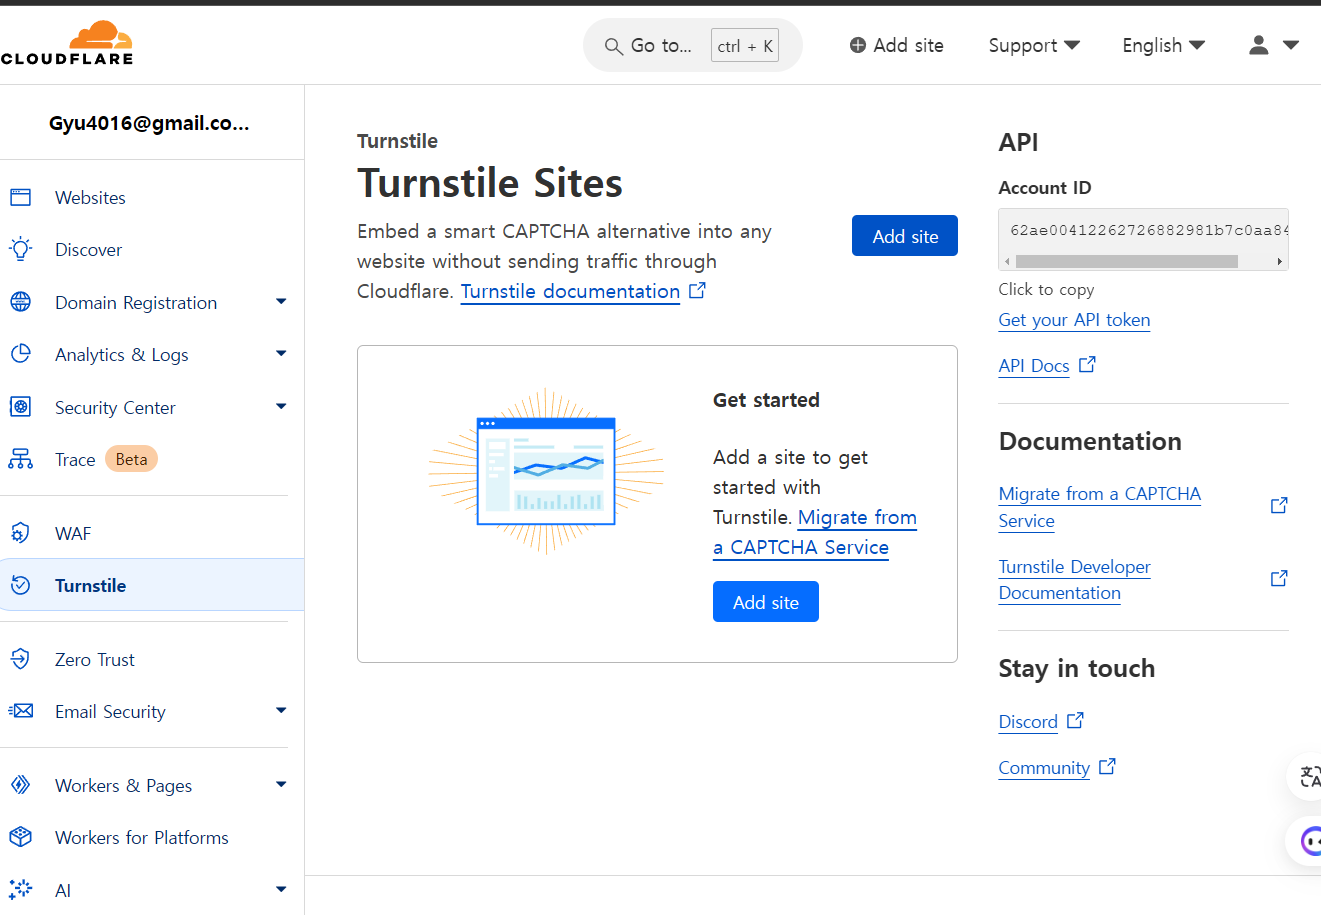This screenshot has width=1321, height=915.
Task: Open the Discord link
Action: coord(1028,722)
